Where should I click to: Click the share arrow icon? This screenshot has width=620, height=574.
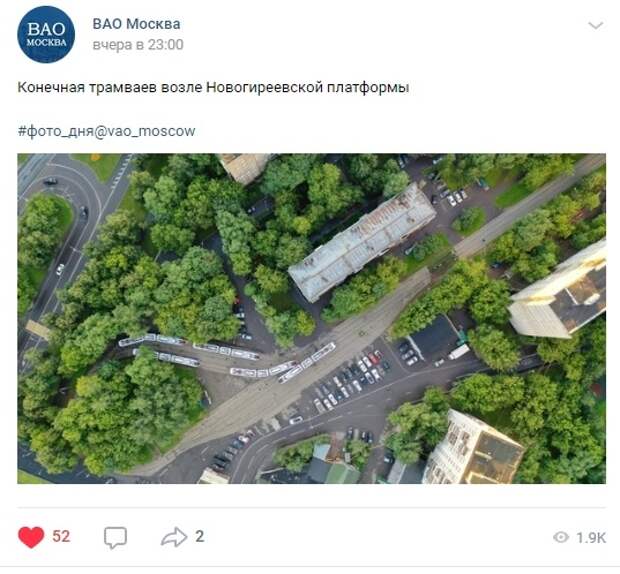[x=174, y=537]
